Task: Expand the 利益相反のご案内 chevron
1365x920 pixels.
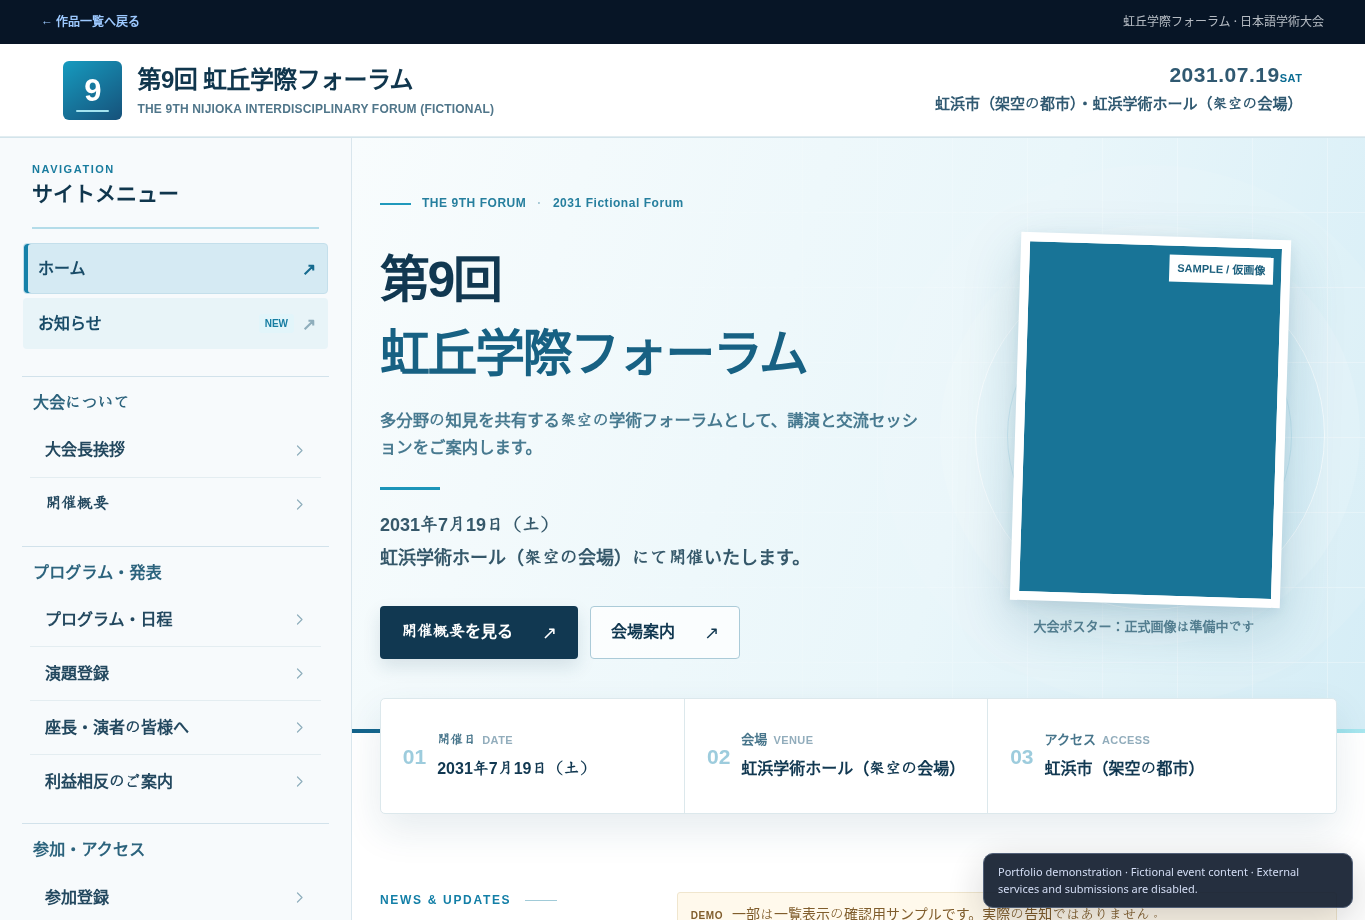Action: point(299,782)
